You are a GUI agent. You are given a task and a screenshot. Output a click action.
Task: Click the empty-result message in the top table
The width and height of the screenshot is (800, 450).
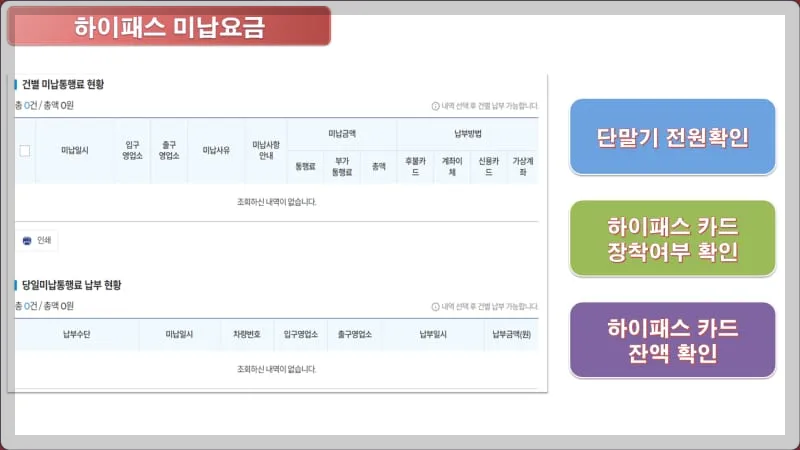point(277,202)
